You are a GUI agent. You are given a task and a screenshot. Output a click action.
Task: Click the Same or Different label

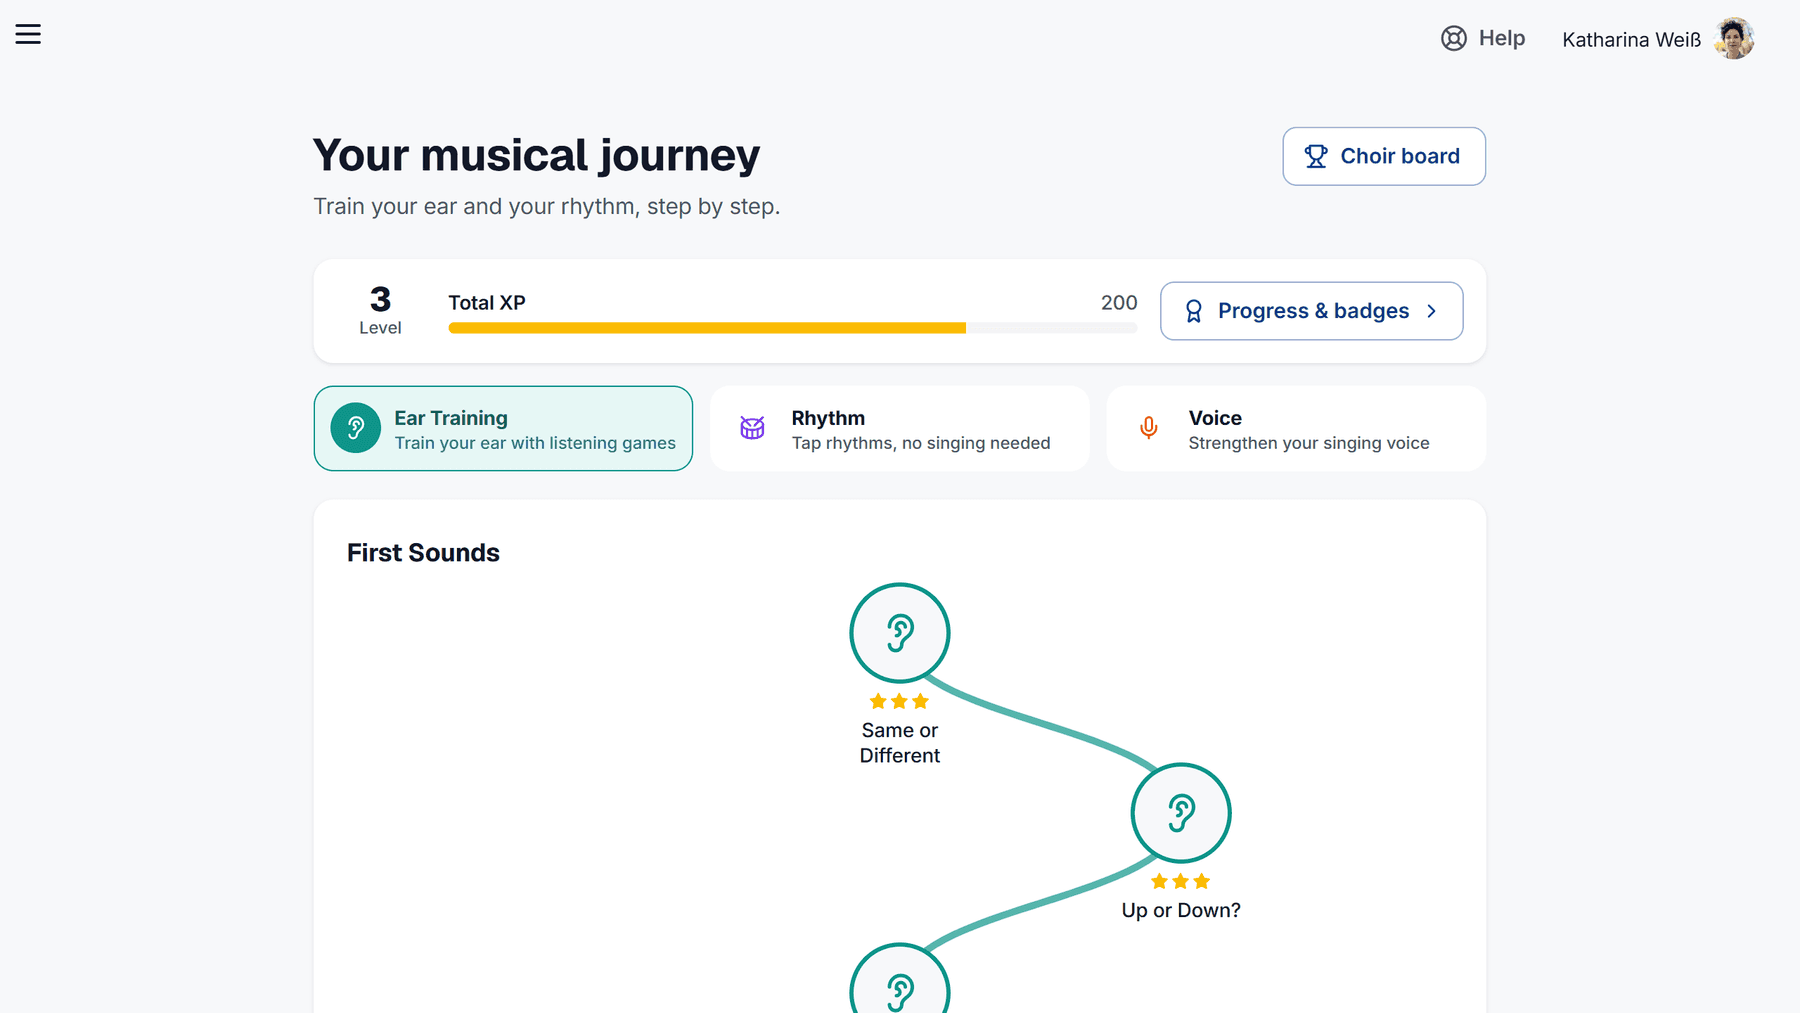pyautogui.click(x=900, y=743)
